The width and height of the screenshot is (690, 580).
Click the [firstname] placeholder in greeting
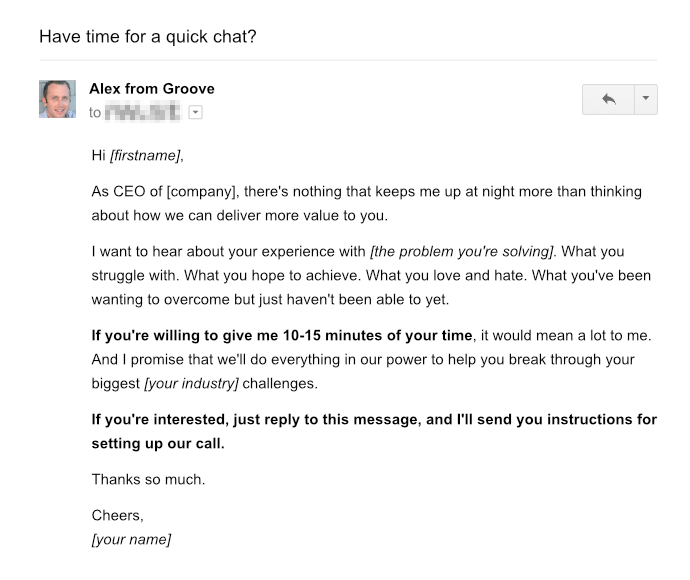coord(146,155)
